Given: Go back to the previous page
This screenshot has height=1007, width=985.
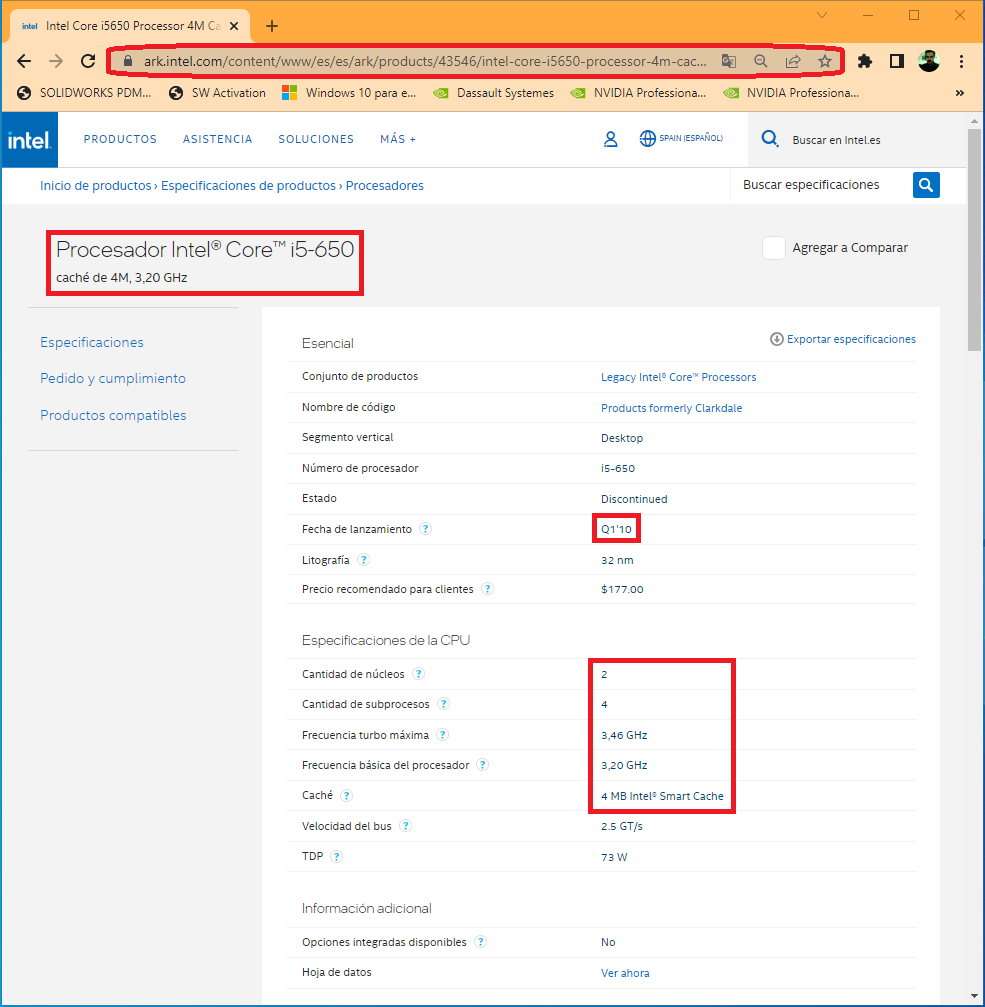Looking at the screenshot, I should (x=24, y=61).
